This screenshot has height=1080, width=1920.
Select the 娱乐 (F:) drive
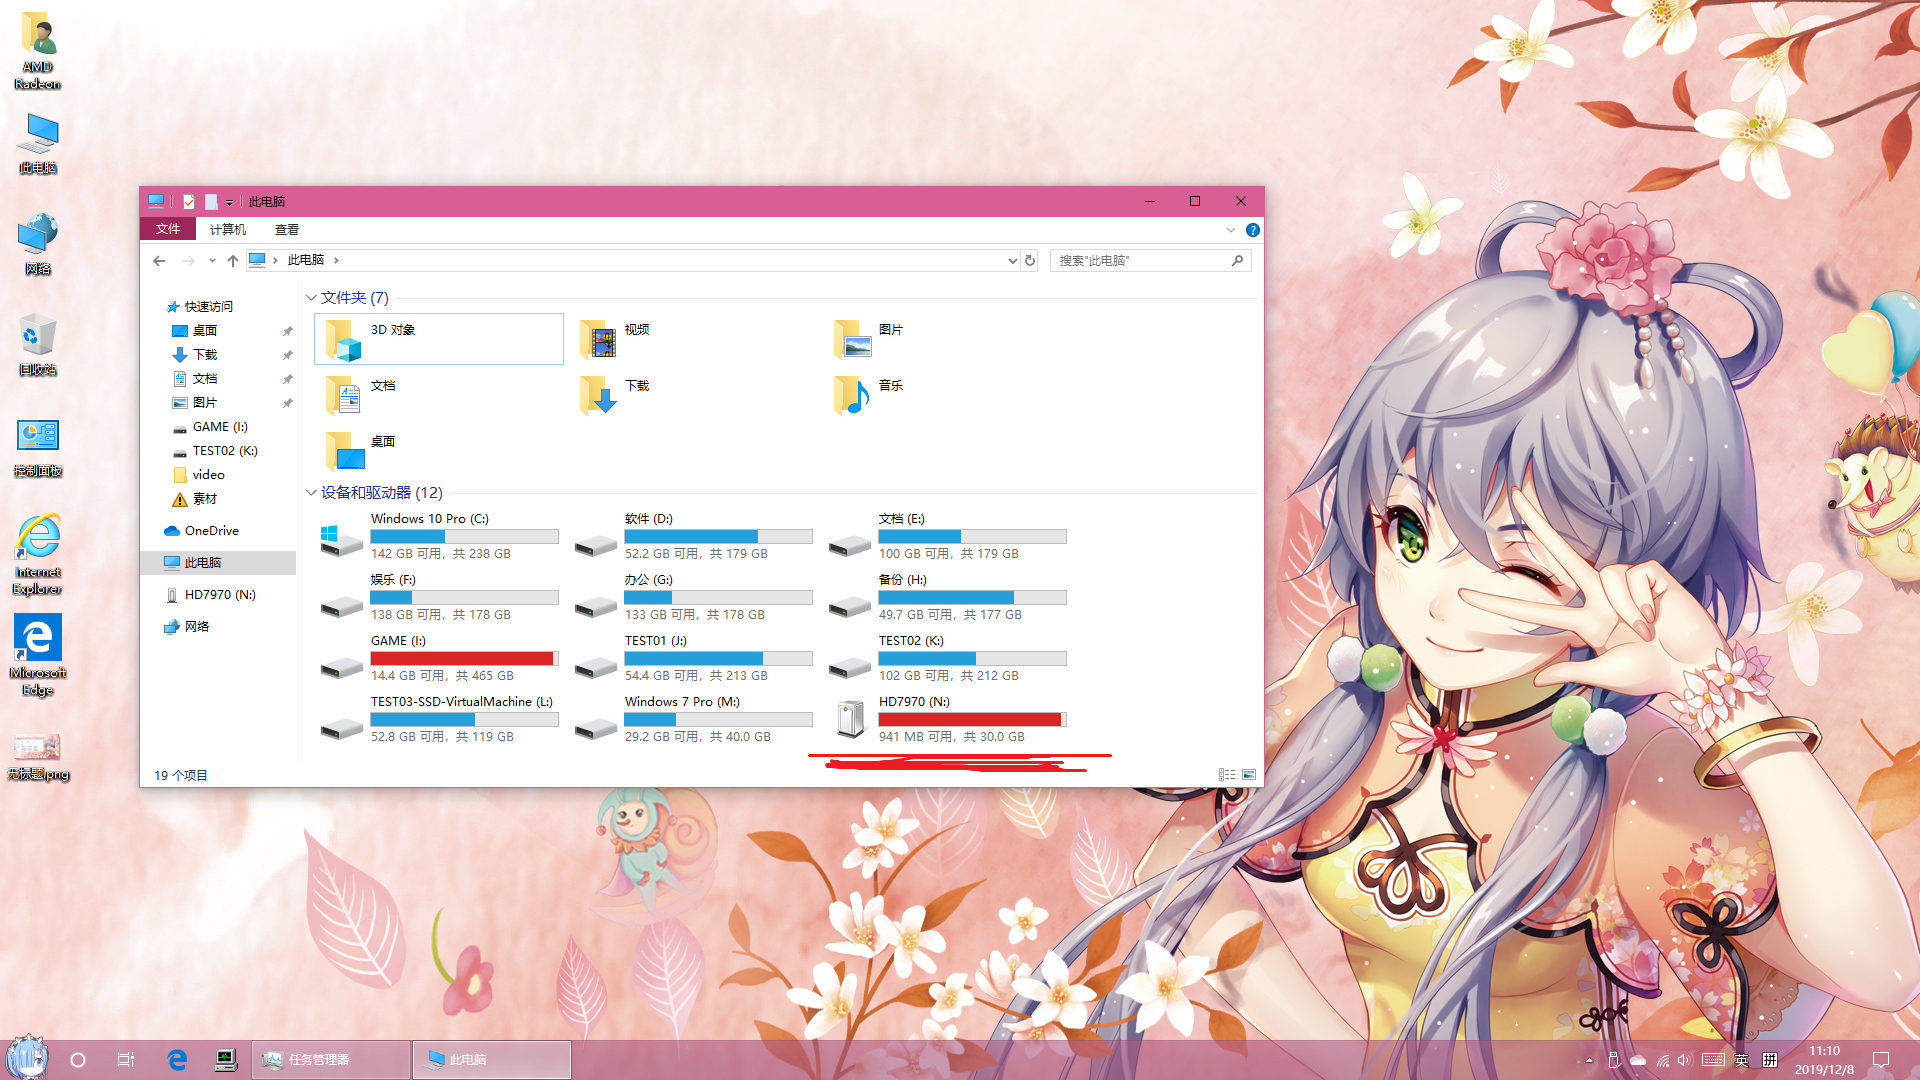click(x=438, y=597)
